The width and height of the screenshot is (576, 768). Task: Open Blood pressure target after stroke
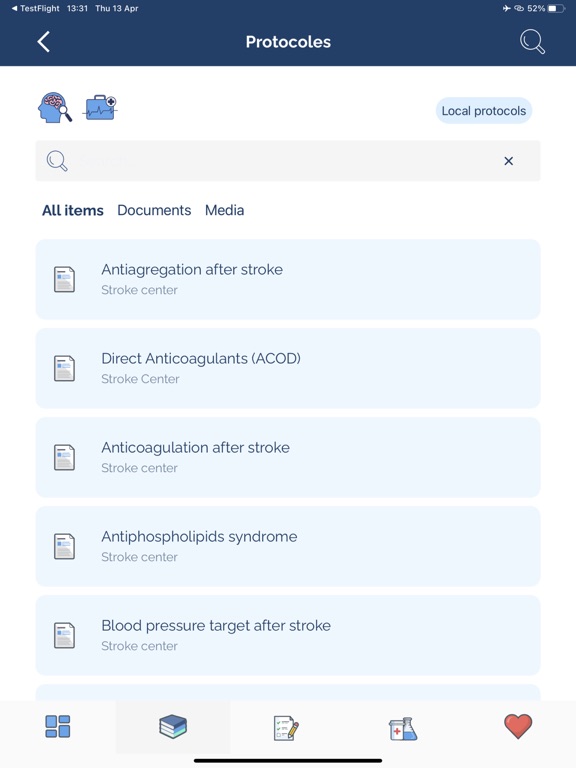[x=288, y=635]
